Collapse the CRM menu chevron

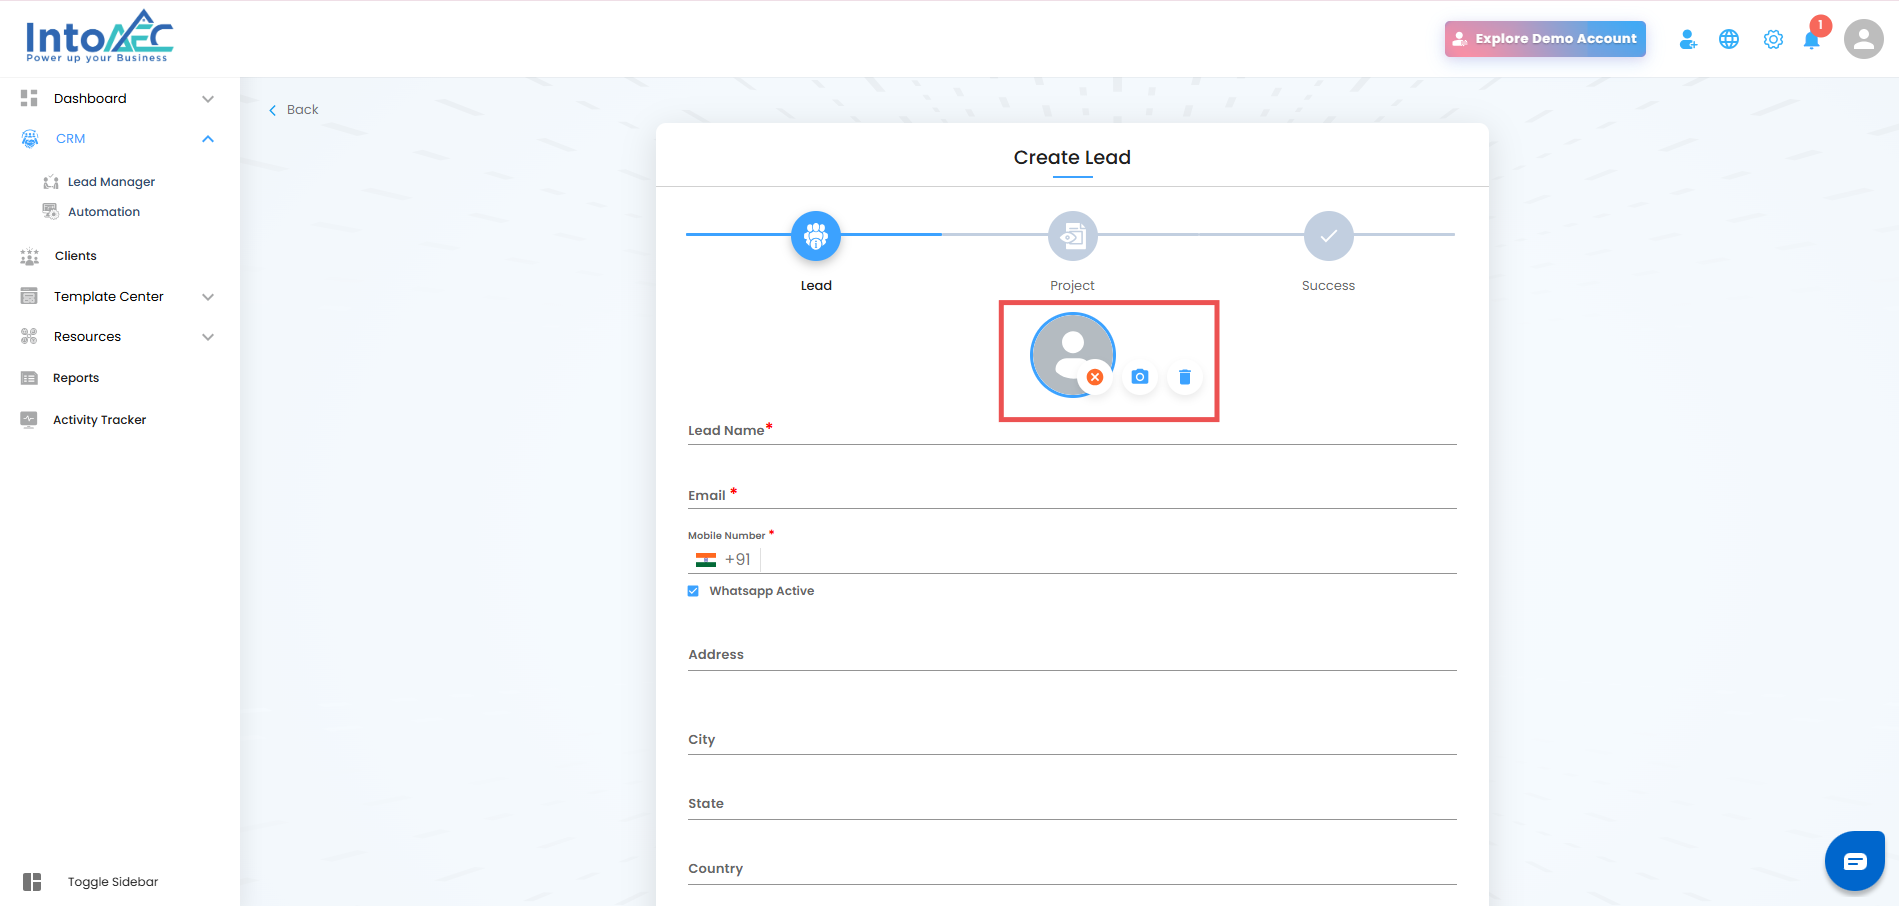click(x=208, y=139)
